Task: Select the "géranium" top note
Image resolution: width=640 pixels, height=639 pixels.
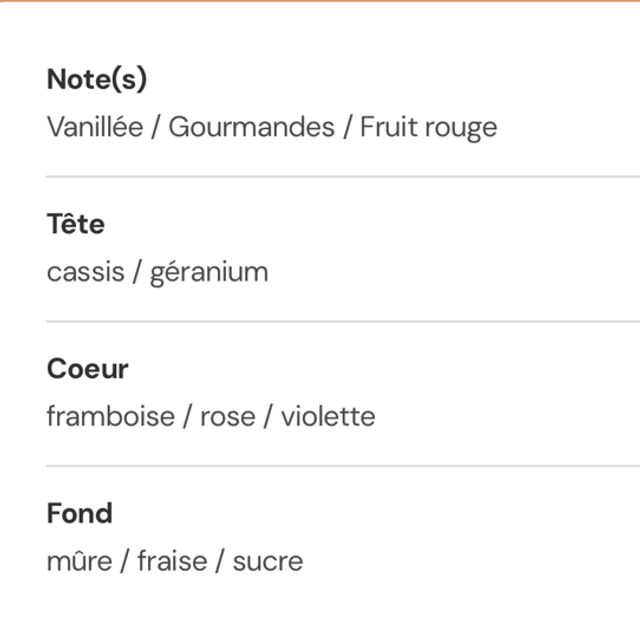Action: point(209,272)
